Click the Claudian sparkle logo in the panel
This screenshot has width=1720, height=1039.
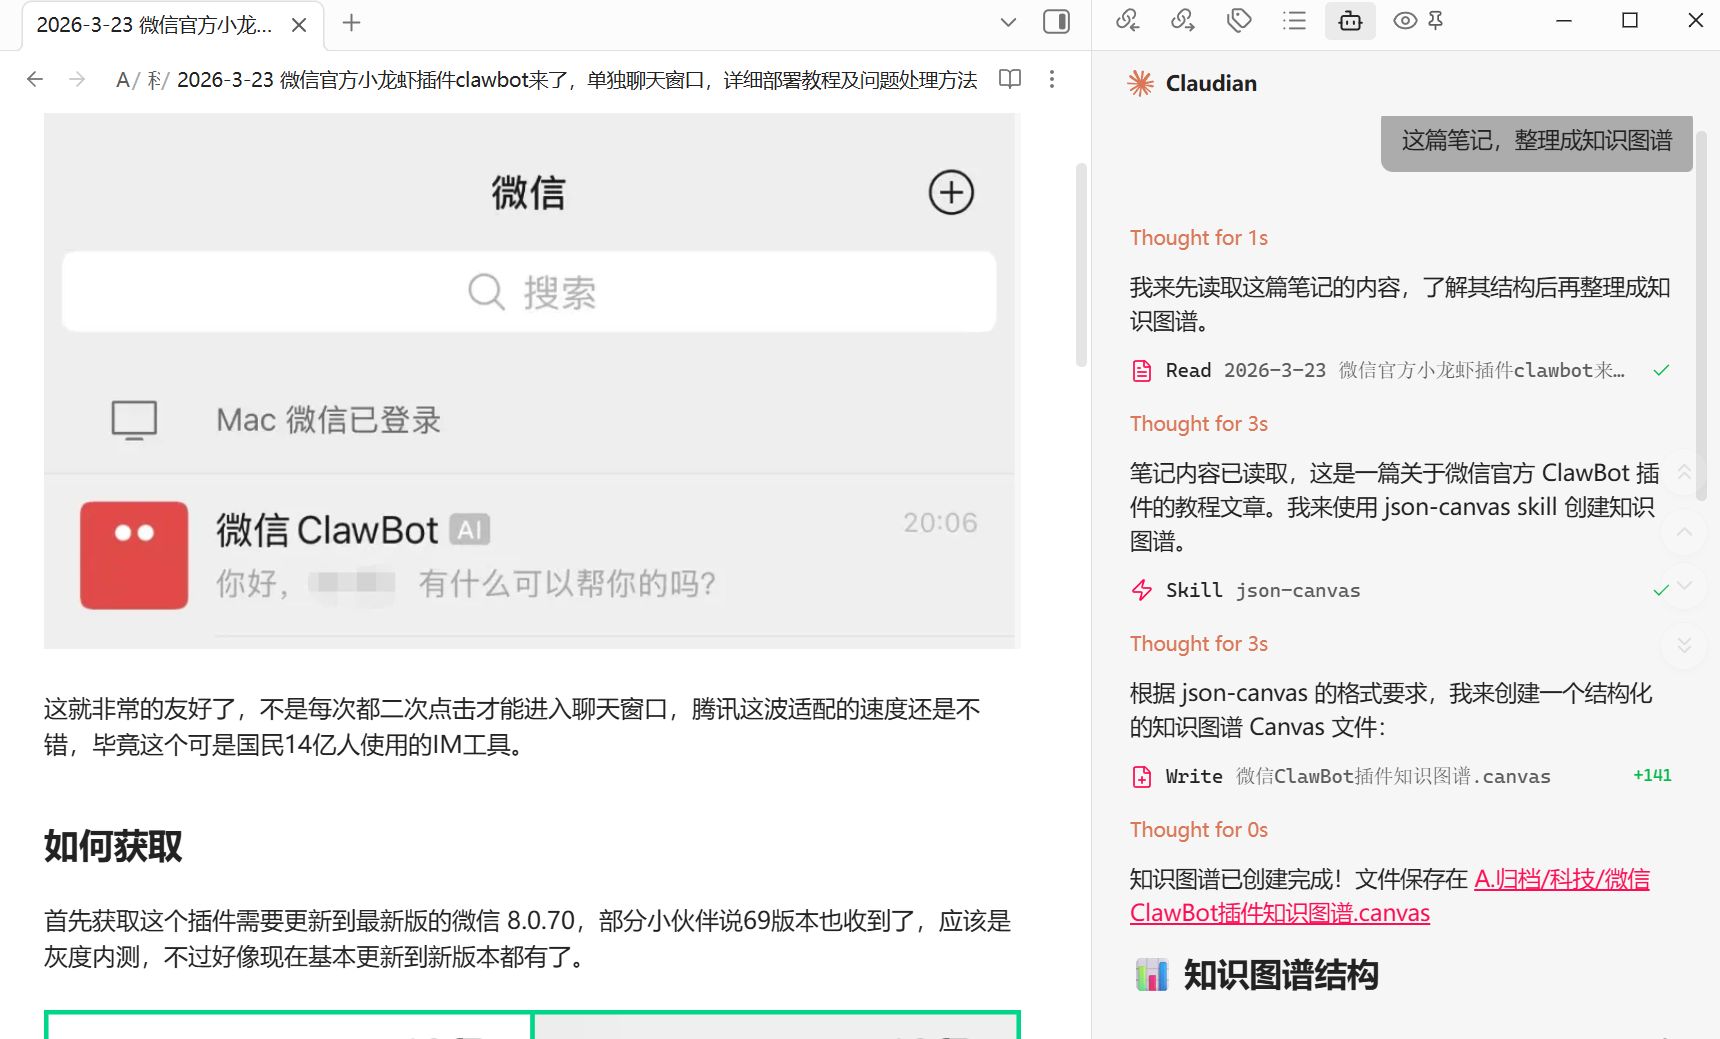pyautogui.click(x=1139, y=83)
